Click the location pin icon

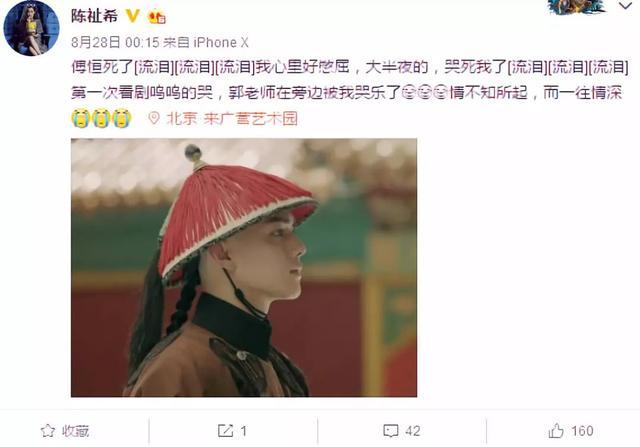tap(154, 119)
